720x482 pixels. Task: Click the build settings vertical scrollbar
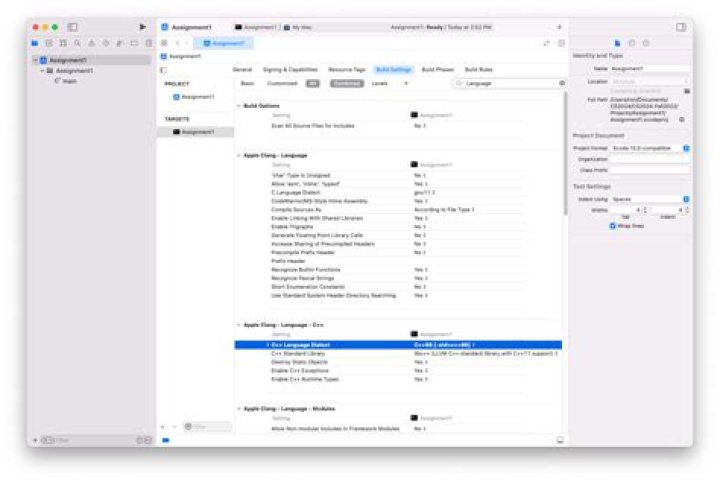565,154
